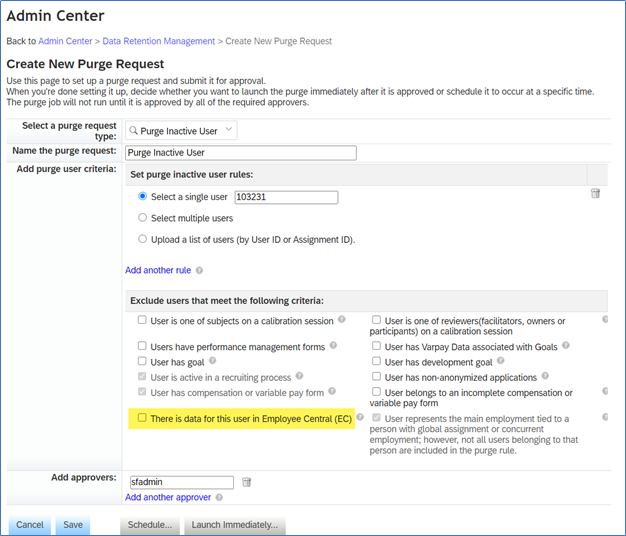626x536 pixels.
Task: Check User is one of subjects on calibration session
Action: coord(142,320)
